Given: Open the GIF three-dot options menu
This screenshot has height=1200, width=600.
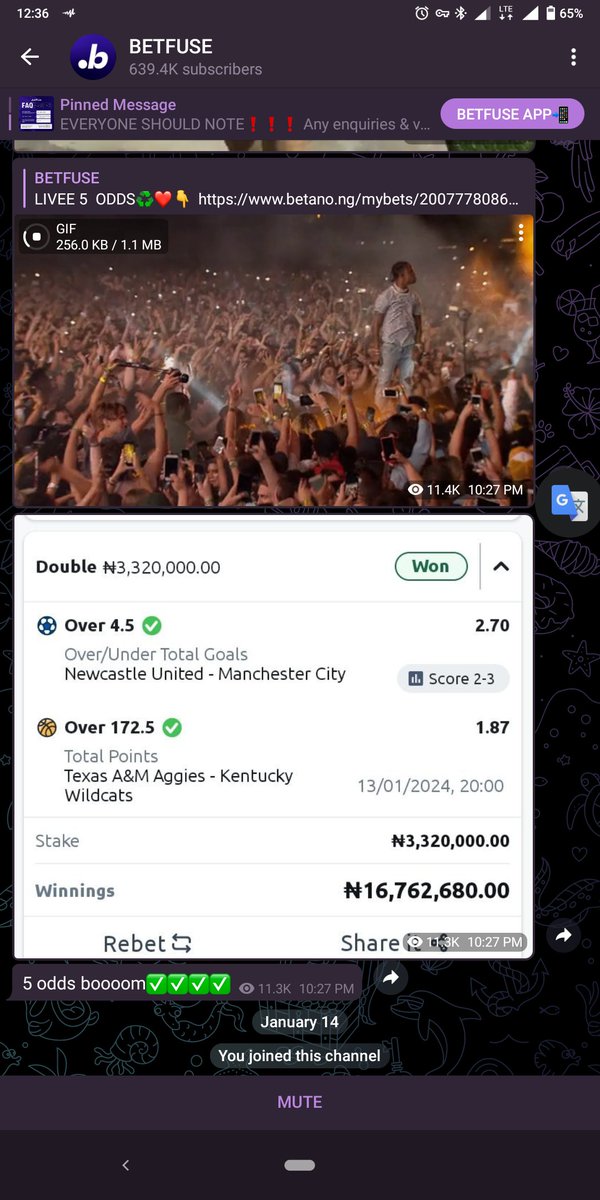Looking at the screenshot, I should click(520, 233).
